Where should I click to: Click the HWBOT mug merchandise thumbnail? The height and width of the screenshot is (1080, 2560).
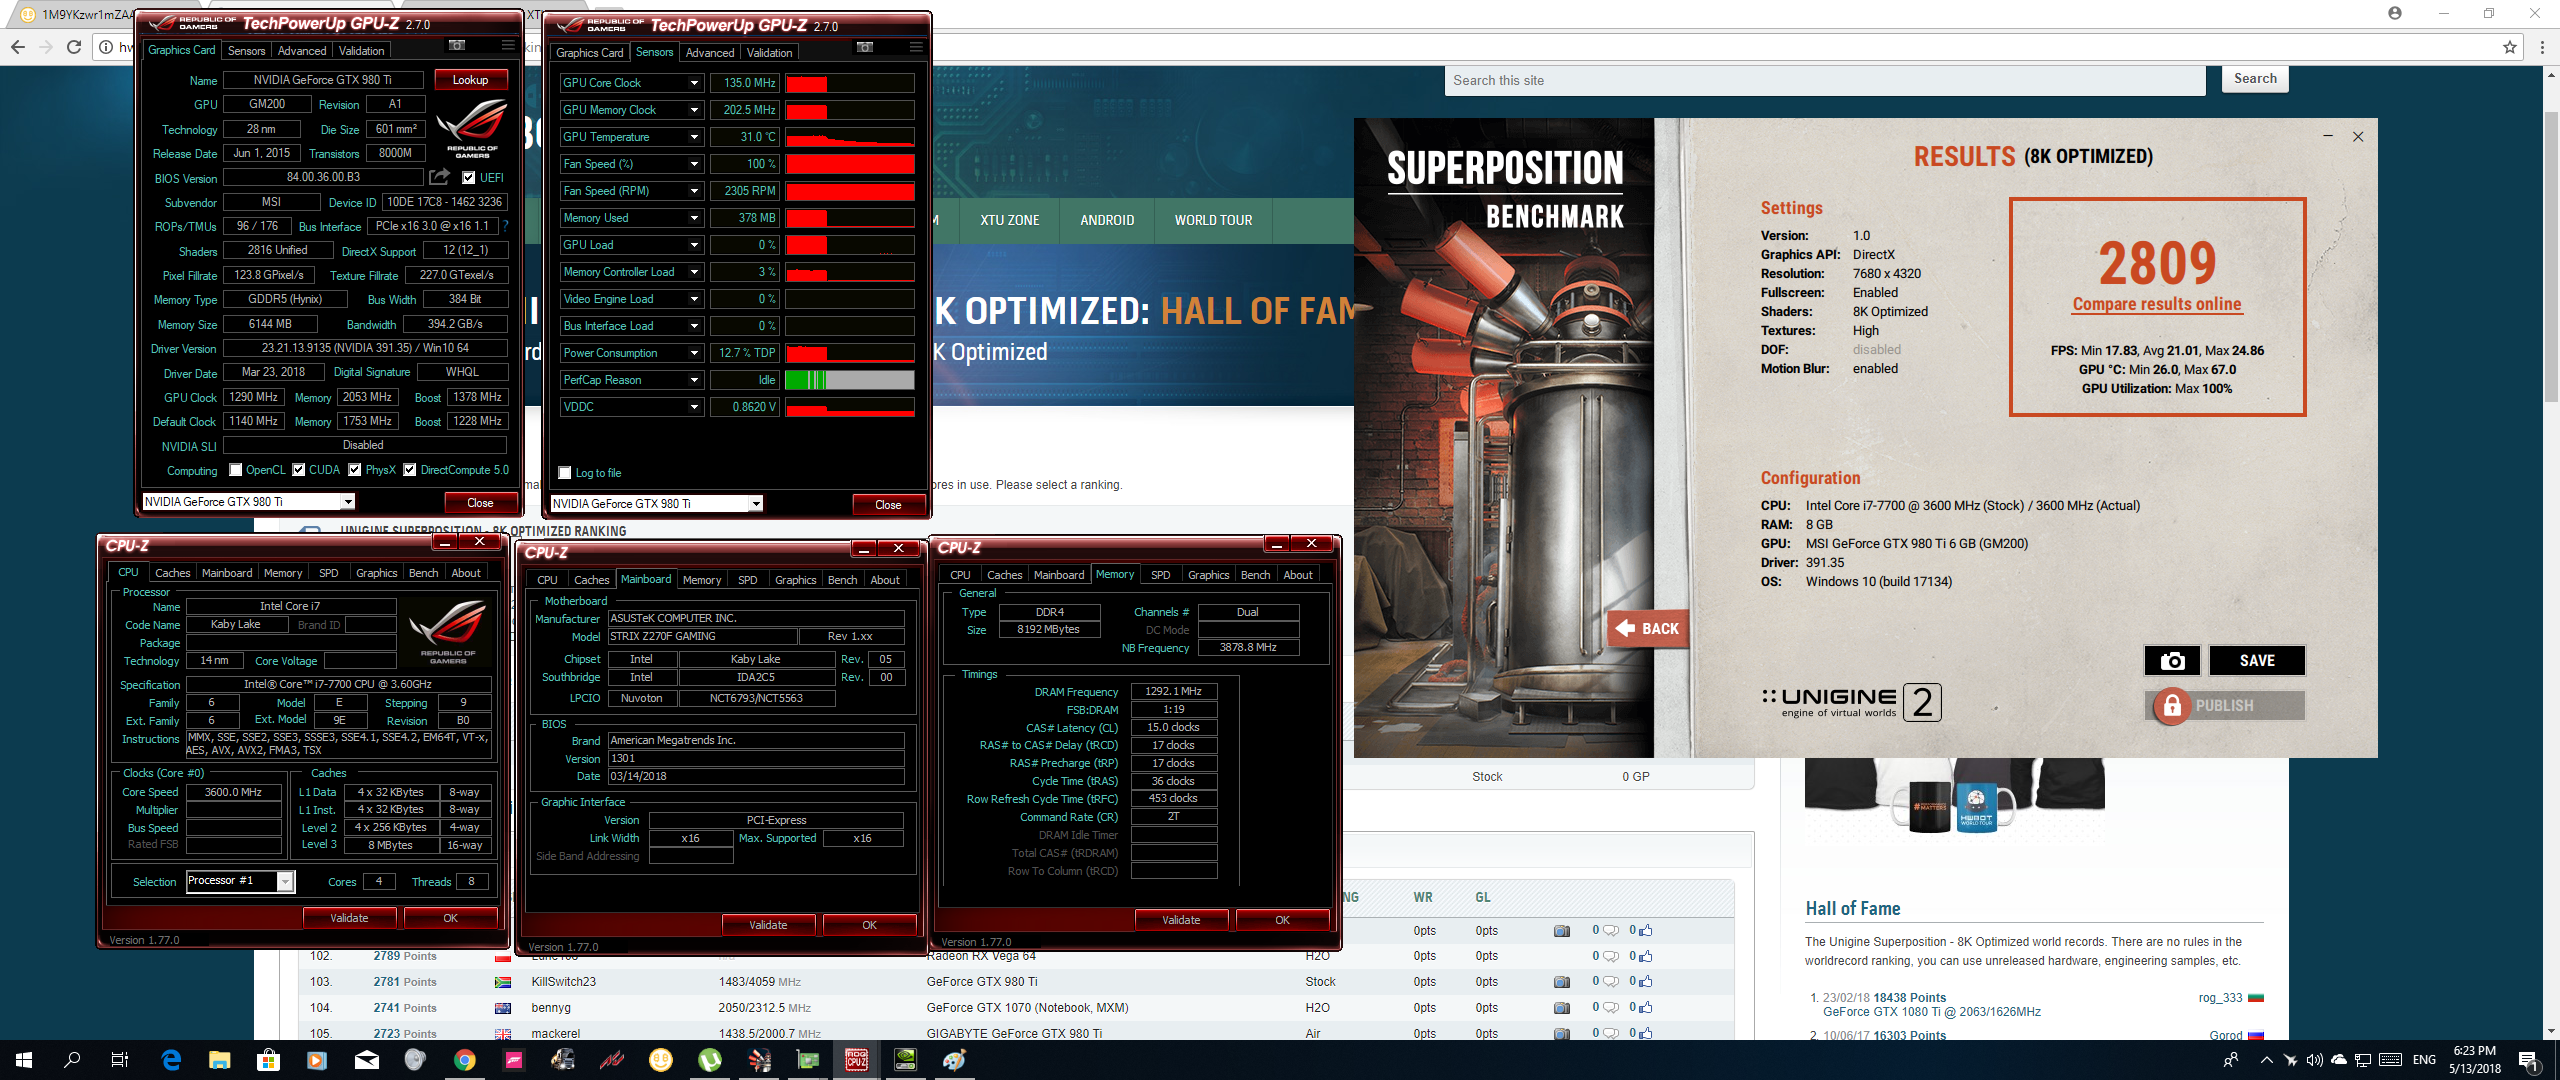pos(1976,808)
